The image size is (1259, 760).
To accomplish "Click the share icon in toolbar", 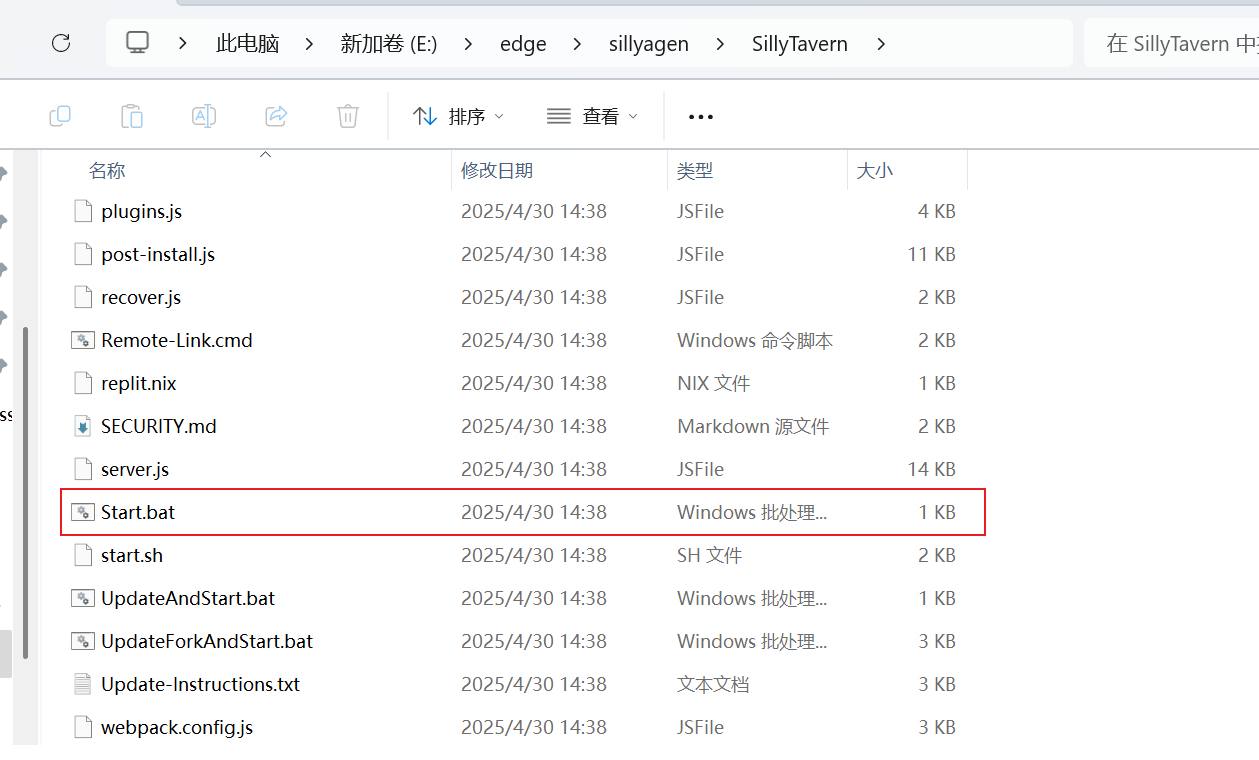I will pos(276,116).
